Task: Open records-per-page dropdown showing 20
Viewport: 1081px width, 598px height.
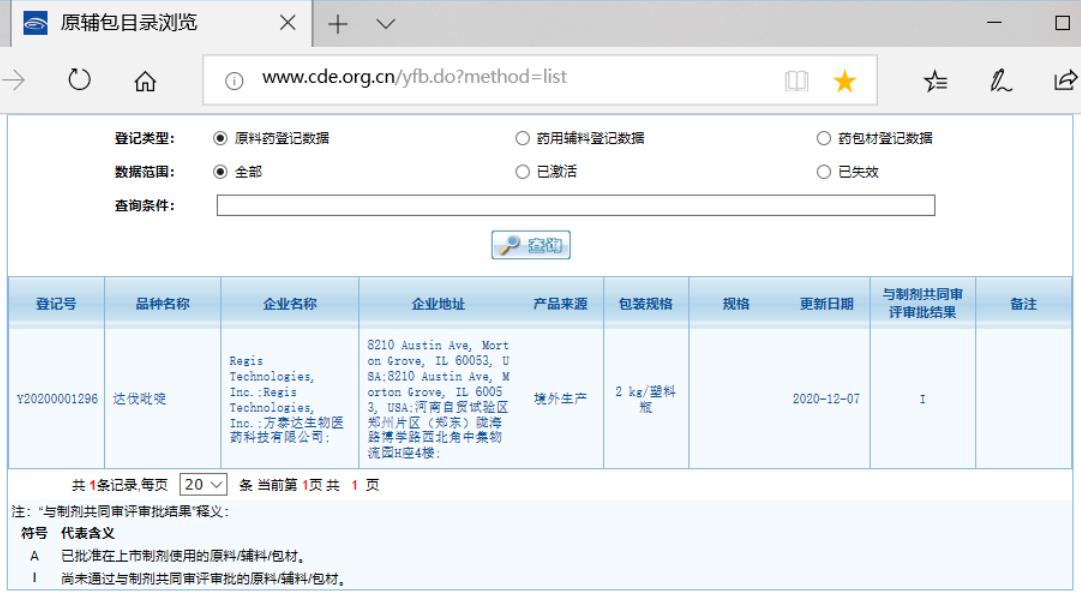Action: coord(205,484)
